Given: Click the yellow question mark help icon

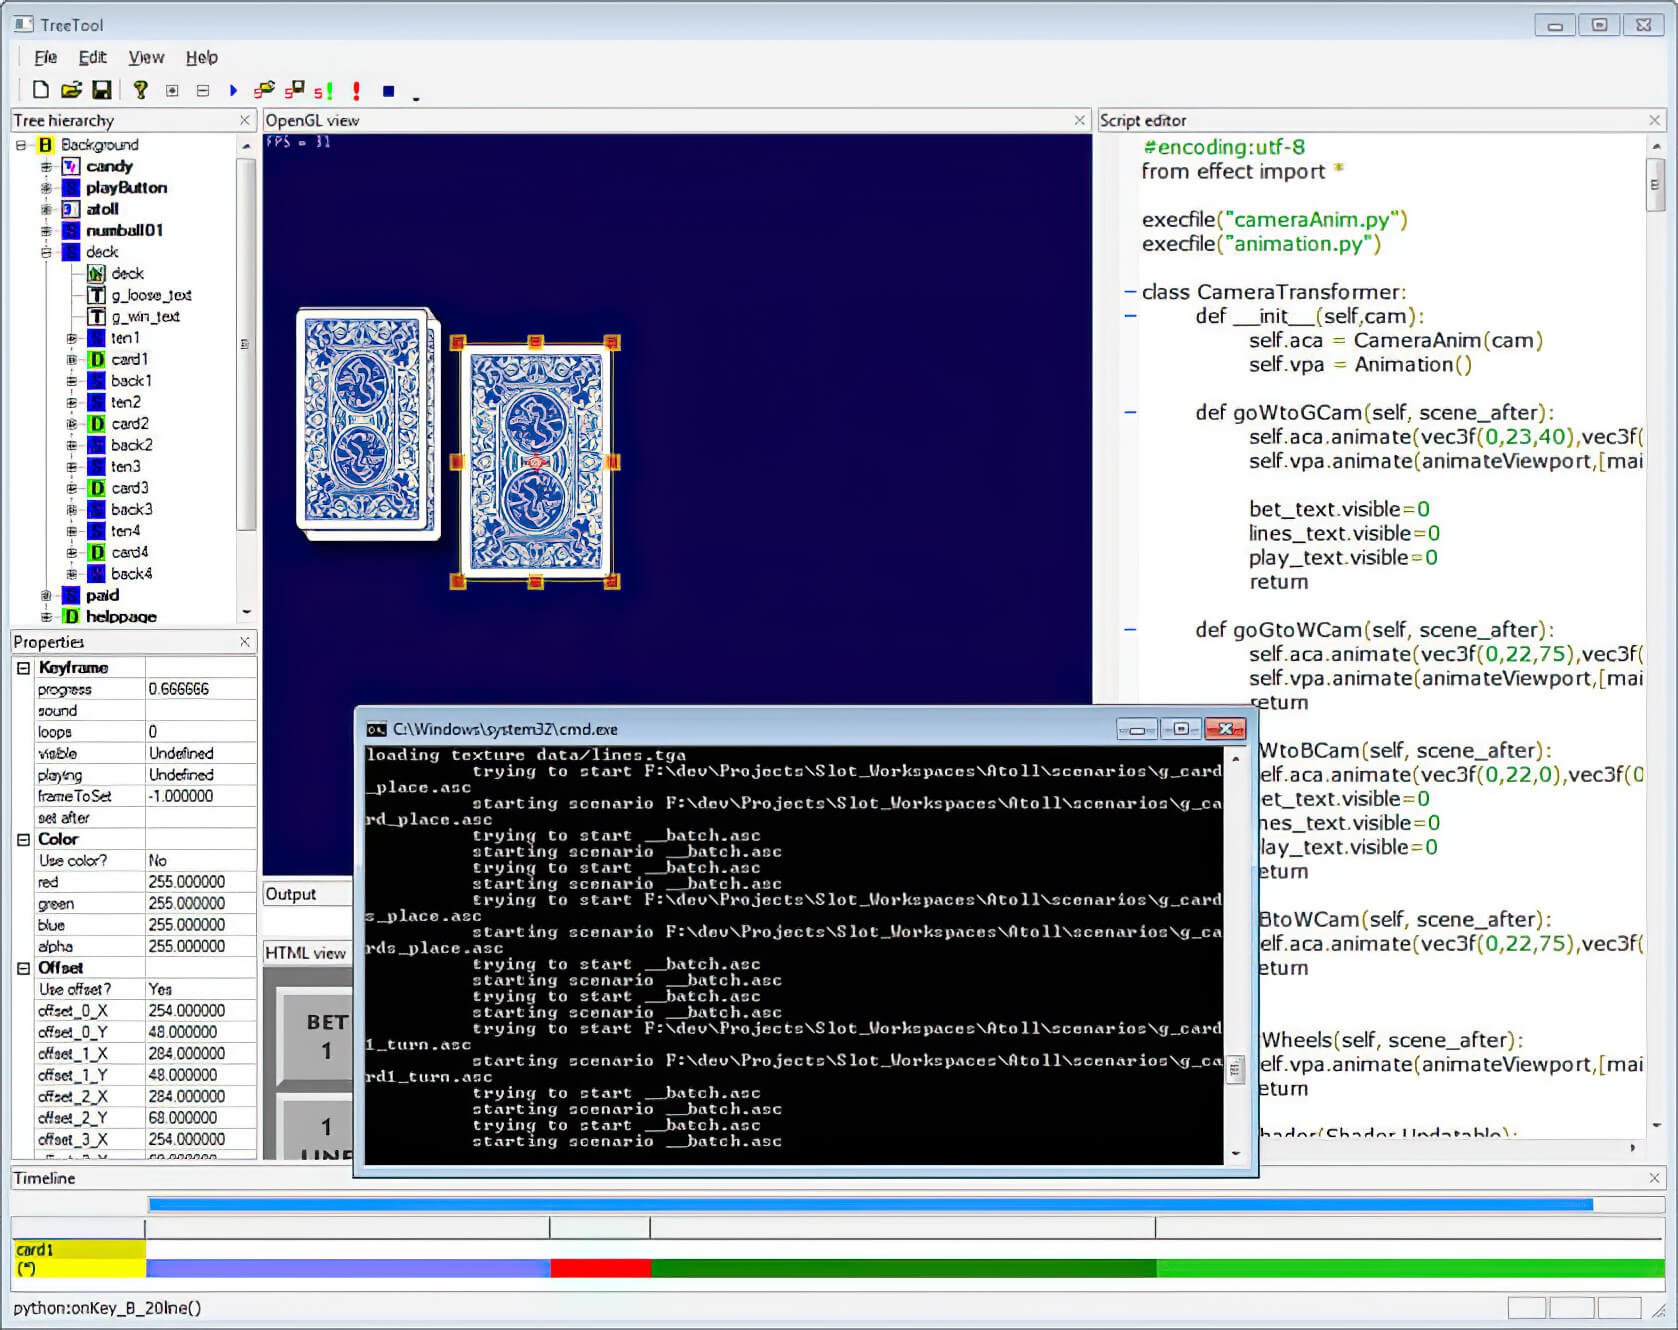Looking at the screenshot, I should [x=140, y=90].
